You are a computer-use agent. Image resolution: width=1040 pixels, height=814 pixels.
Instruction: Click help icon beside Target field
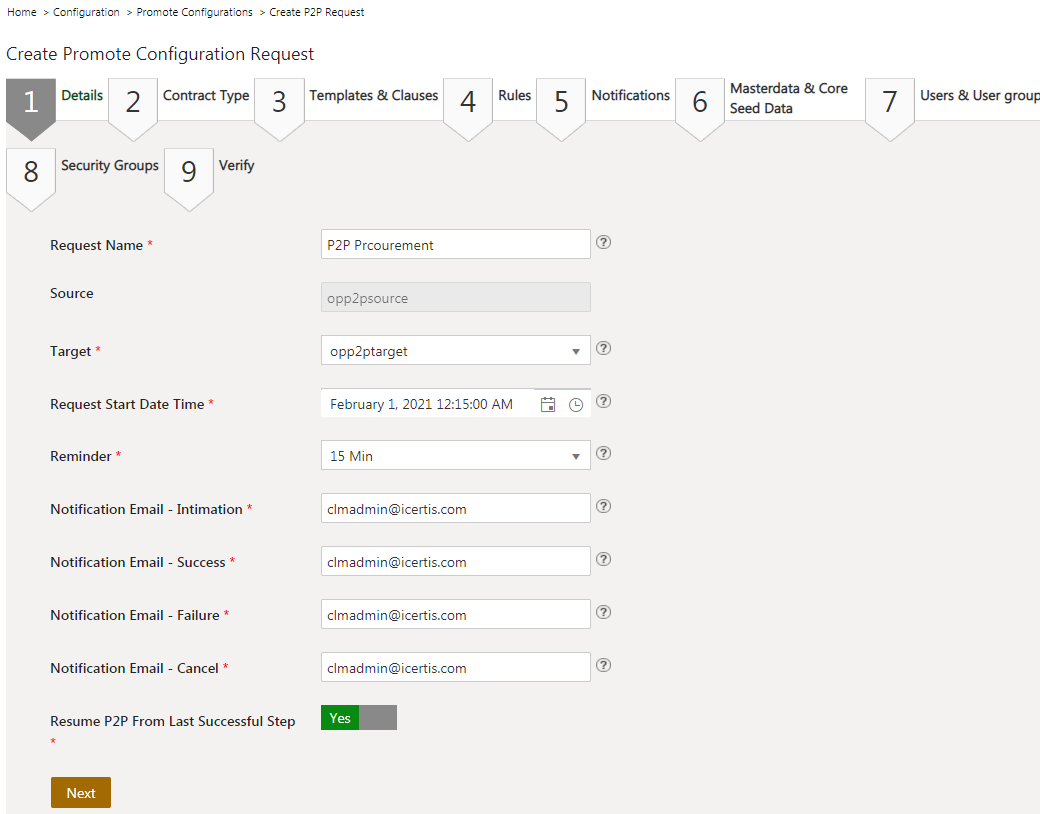(x=603, y=349)
